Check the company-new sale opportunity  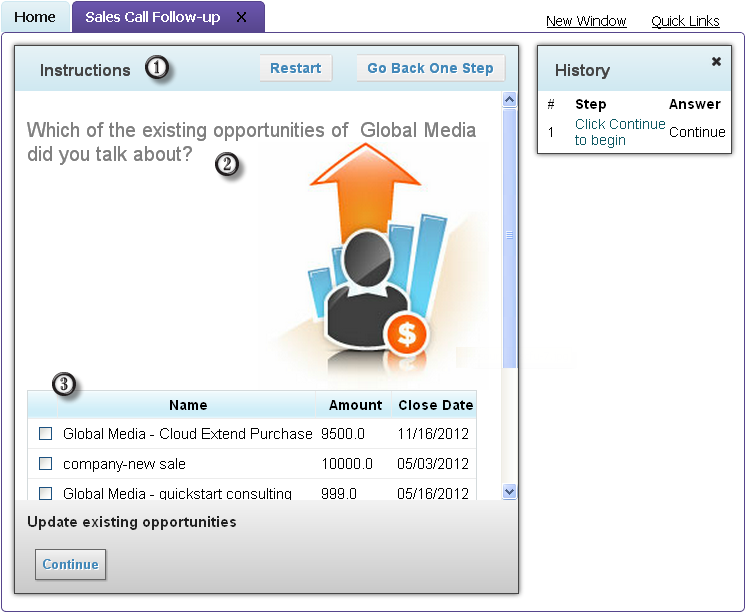(45, 464)
